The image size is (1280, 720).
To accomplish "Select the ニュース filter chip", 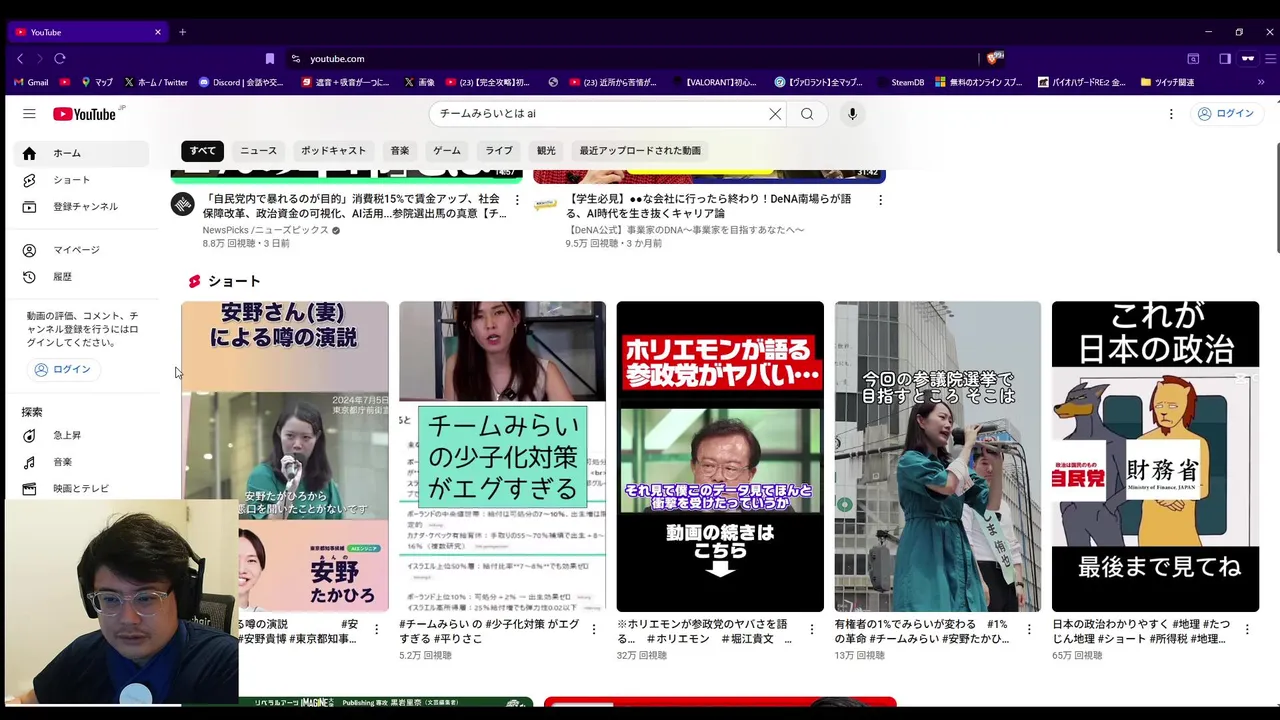I will (258, 150).
